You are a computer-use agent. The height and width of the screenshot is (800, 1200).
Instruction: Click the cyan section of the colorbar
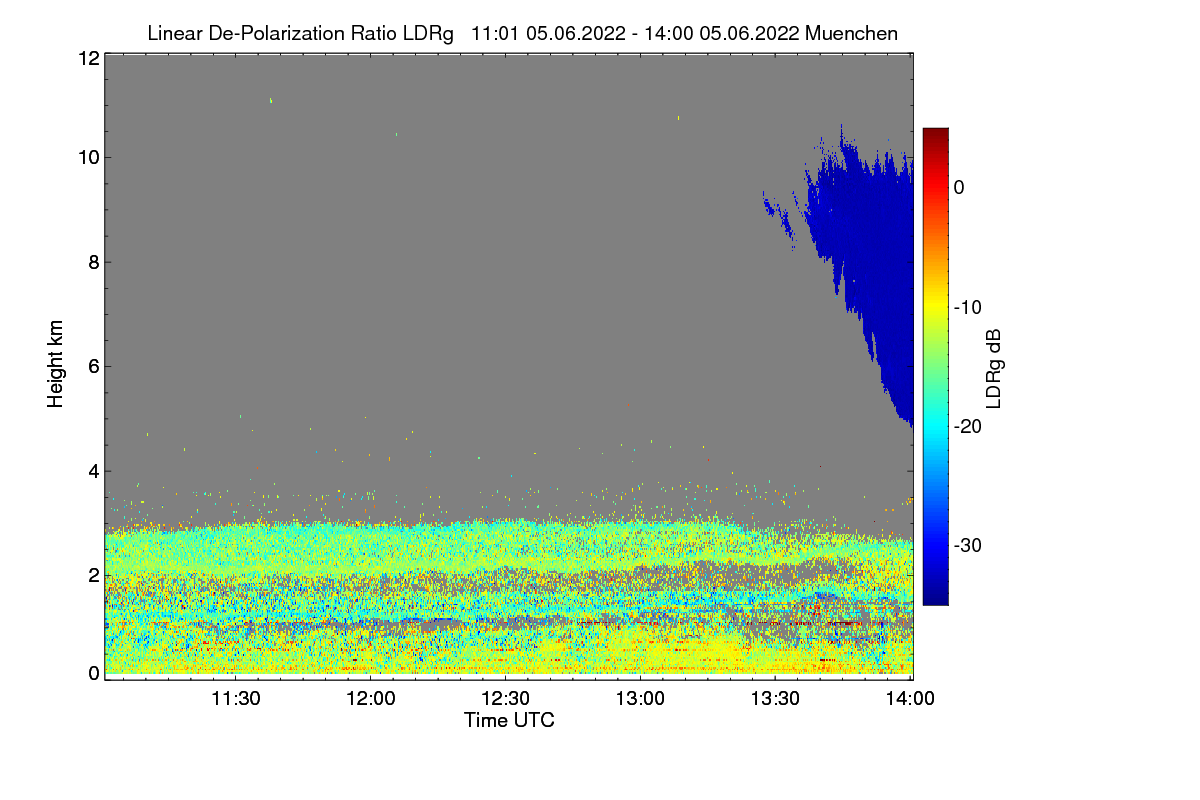coord(935,425)
